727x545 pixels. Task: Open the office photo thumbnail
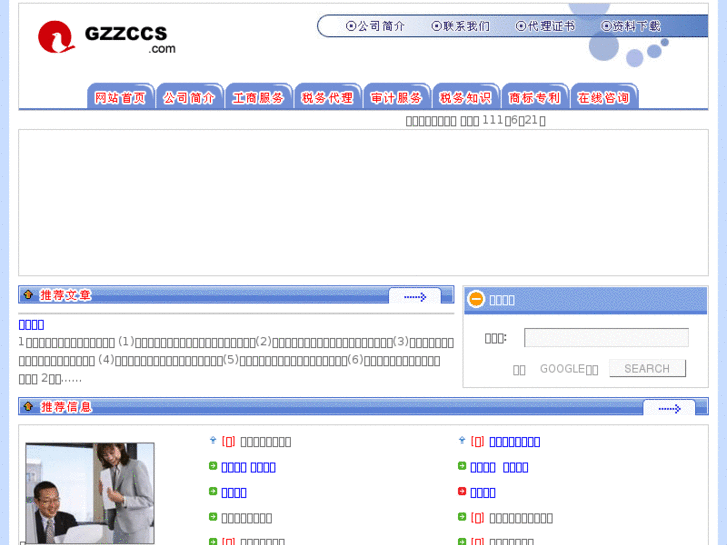(90, 493)
